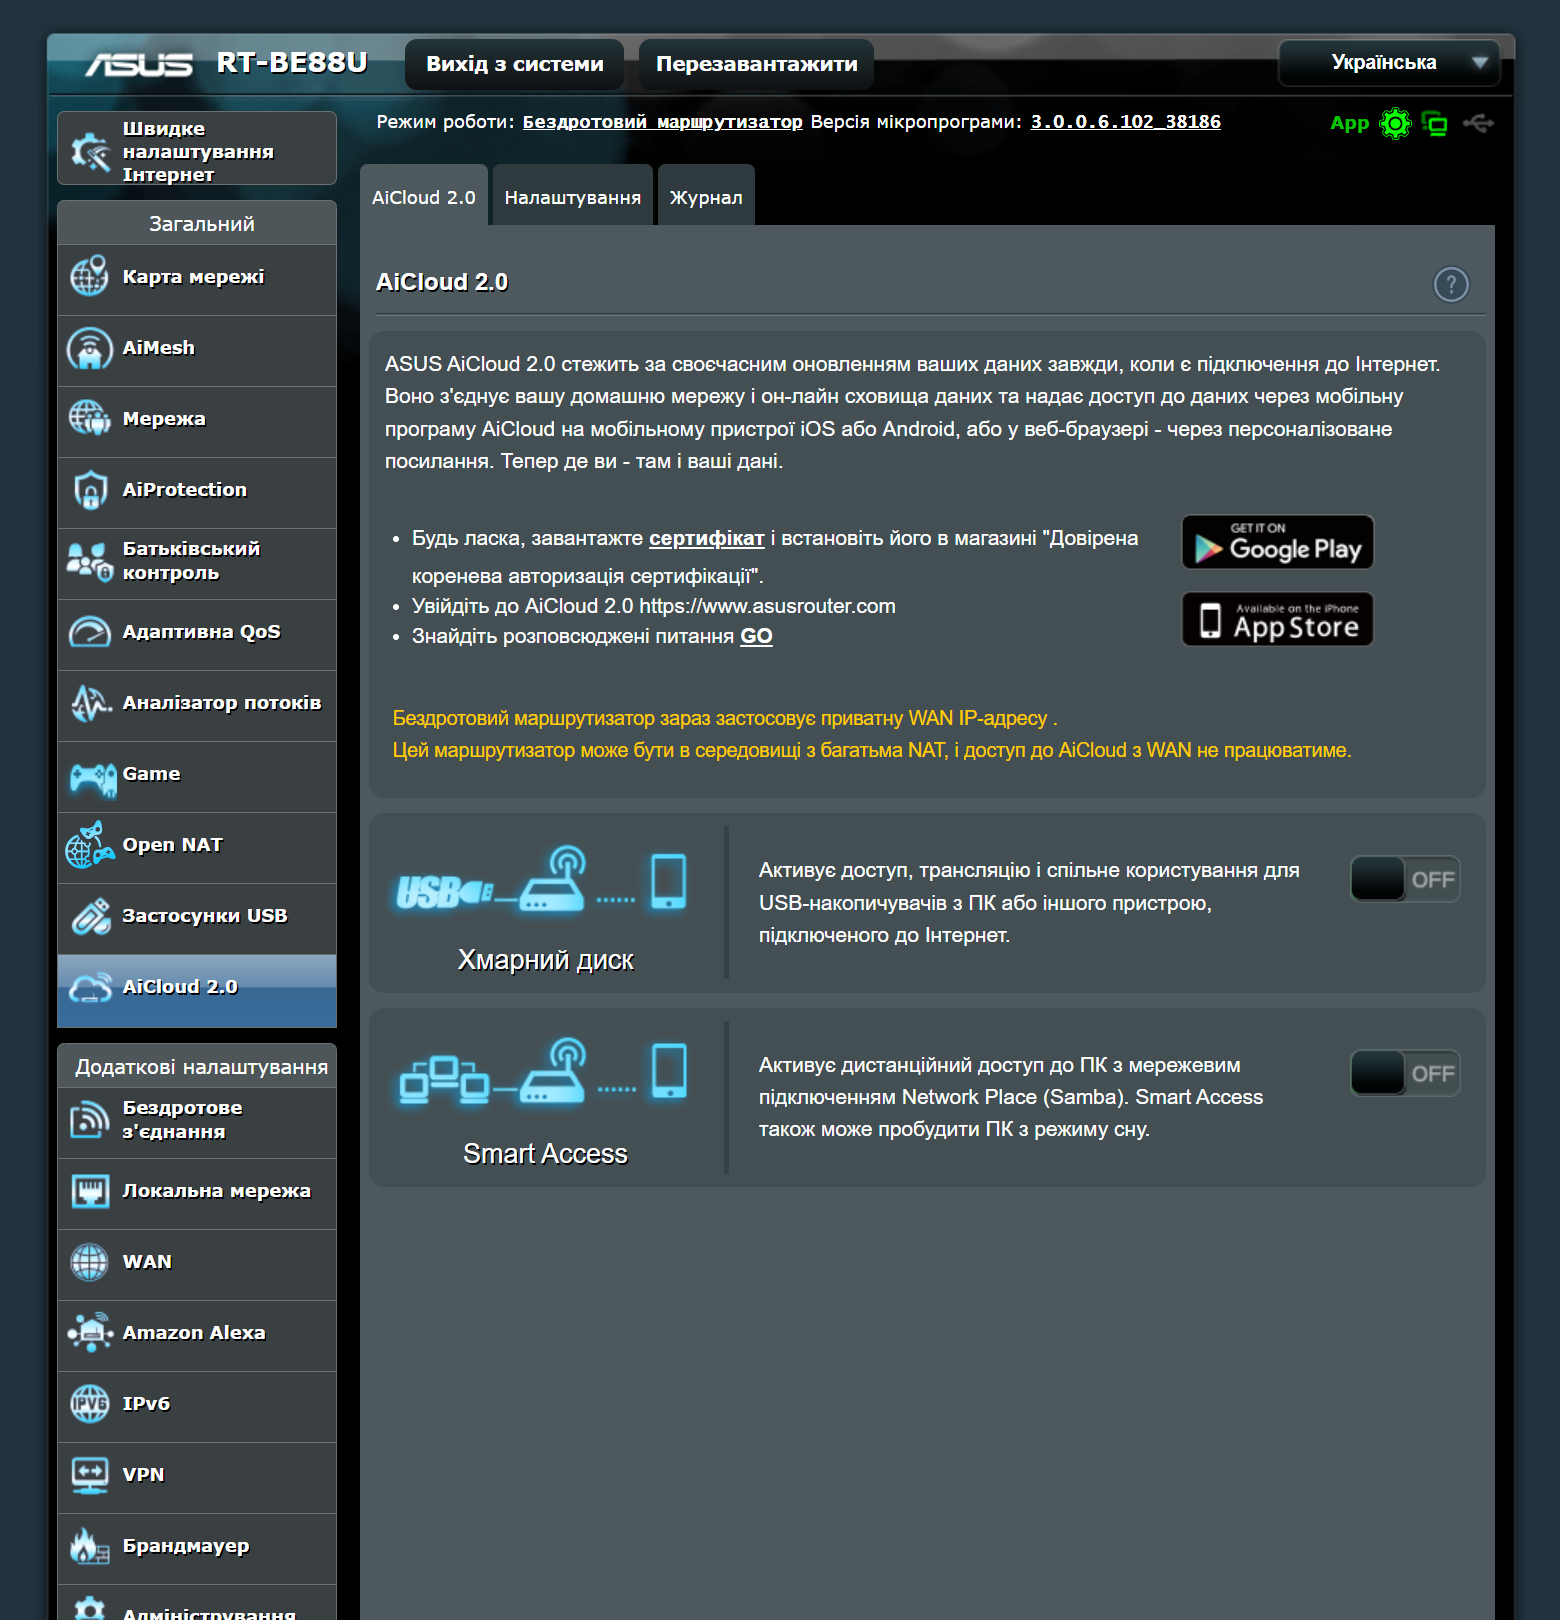Click the RT-BE88U model name
The image size is (1560, 1620).
coord(292,63)
